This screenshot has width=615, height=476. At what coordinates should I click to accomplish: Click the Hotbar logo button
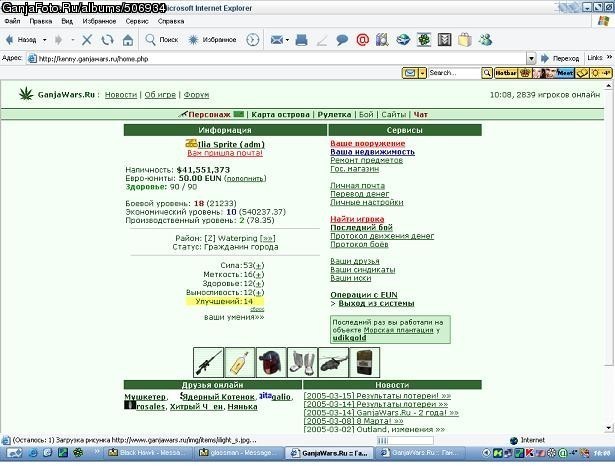click(x=506, y=73)
